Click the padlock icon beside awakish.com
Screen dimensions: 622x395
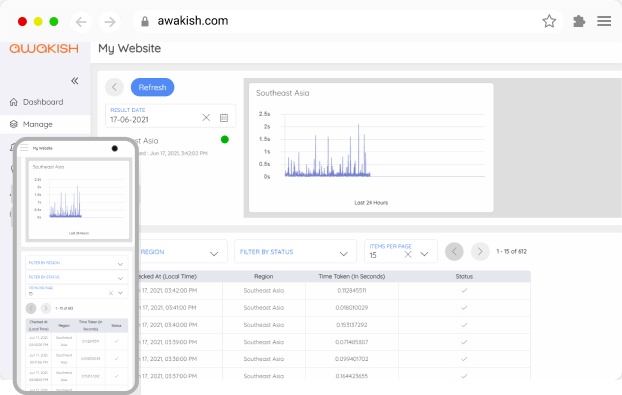[x=145, y=21]
